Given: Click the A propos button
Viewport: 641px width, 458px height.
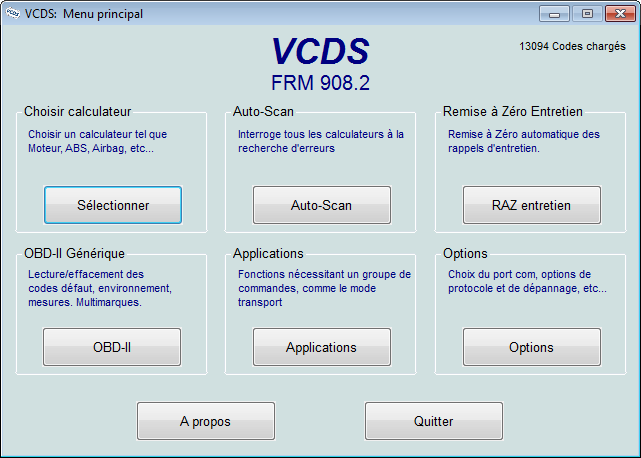Looking at the screenshot, I should point(206,421).
